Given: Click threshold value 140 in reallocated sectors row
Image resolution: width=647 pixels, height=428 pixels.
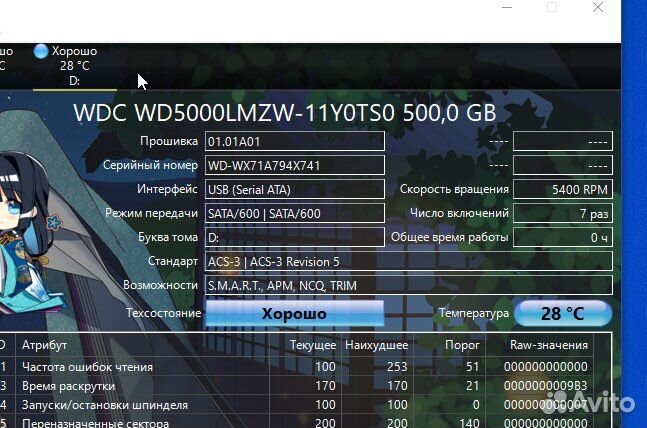Looking at the screenshot, I should coord(470,423).
